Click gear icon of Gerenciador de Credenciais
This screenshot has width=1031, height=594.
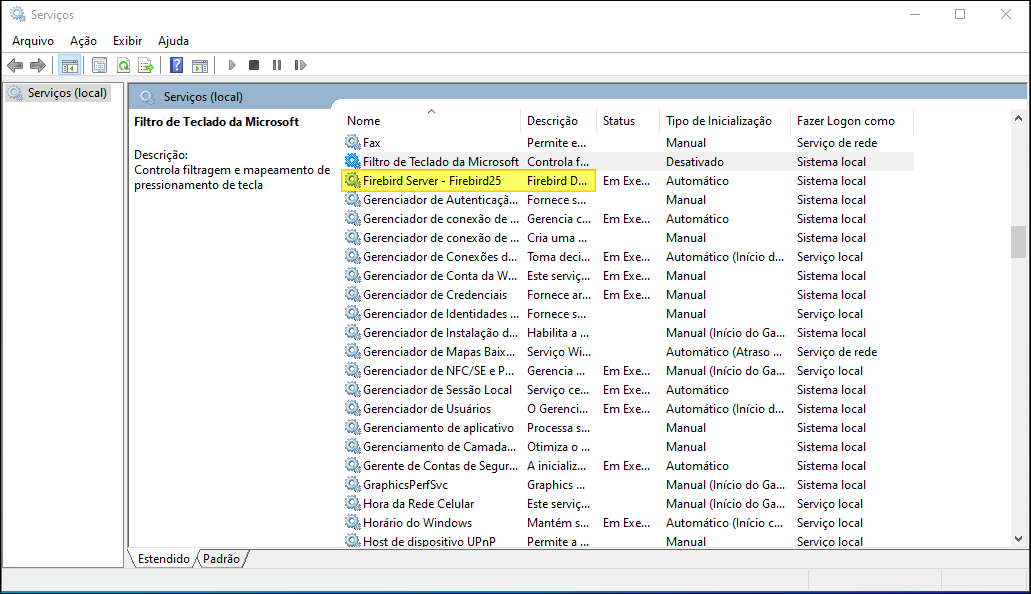pos(352,295)
